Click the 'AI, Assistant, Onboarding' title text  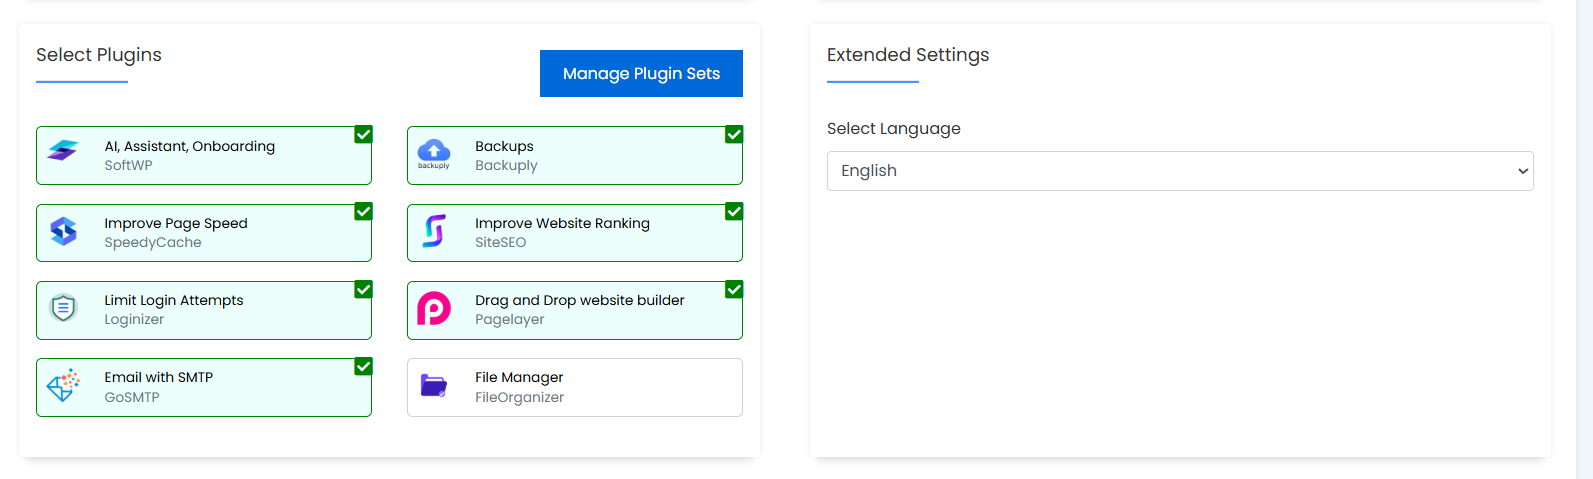pos(190,146)
